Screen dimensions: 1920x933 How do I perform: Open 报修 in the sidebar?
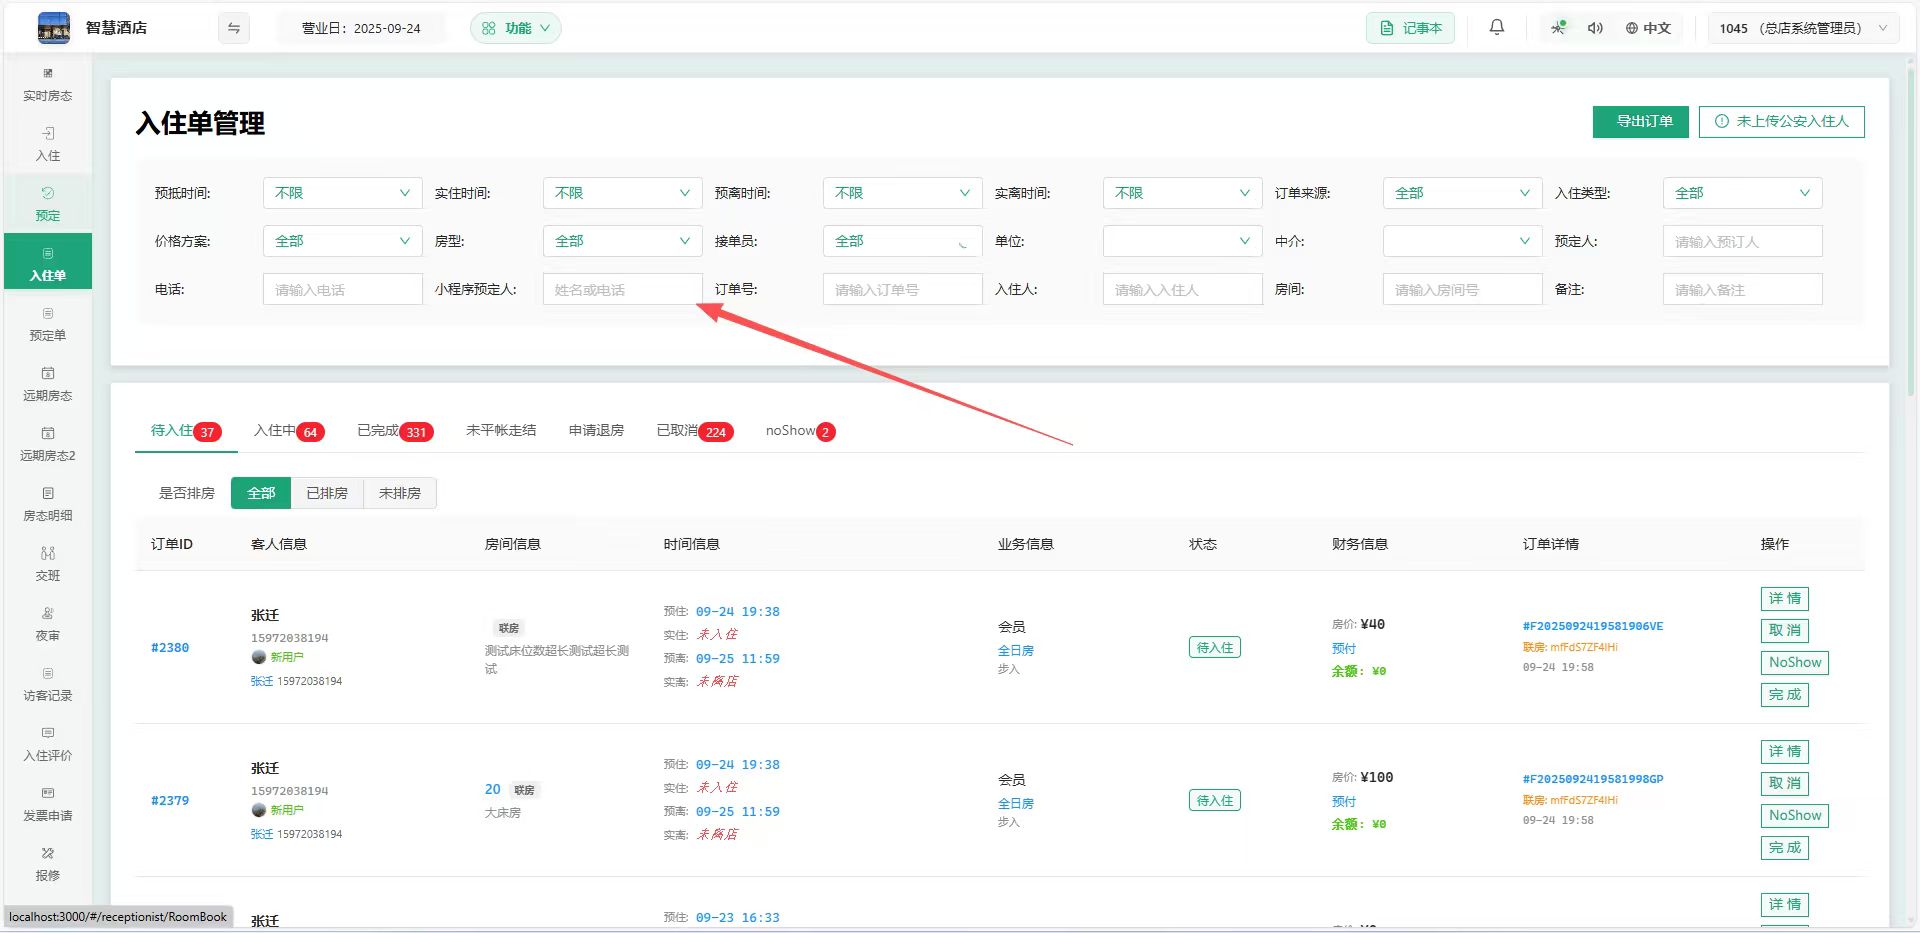48,865
